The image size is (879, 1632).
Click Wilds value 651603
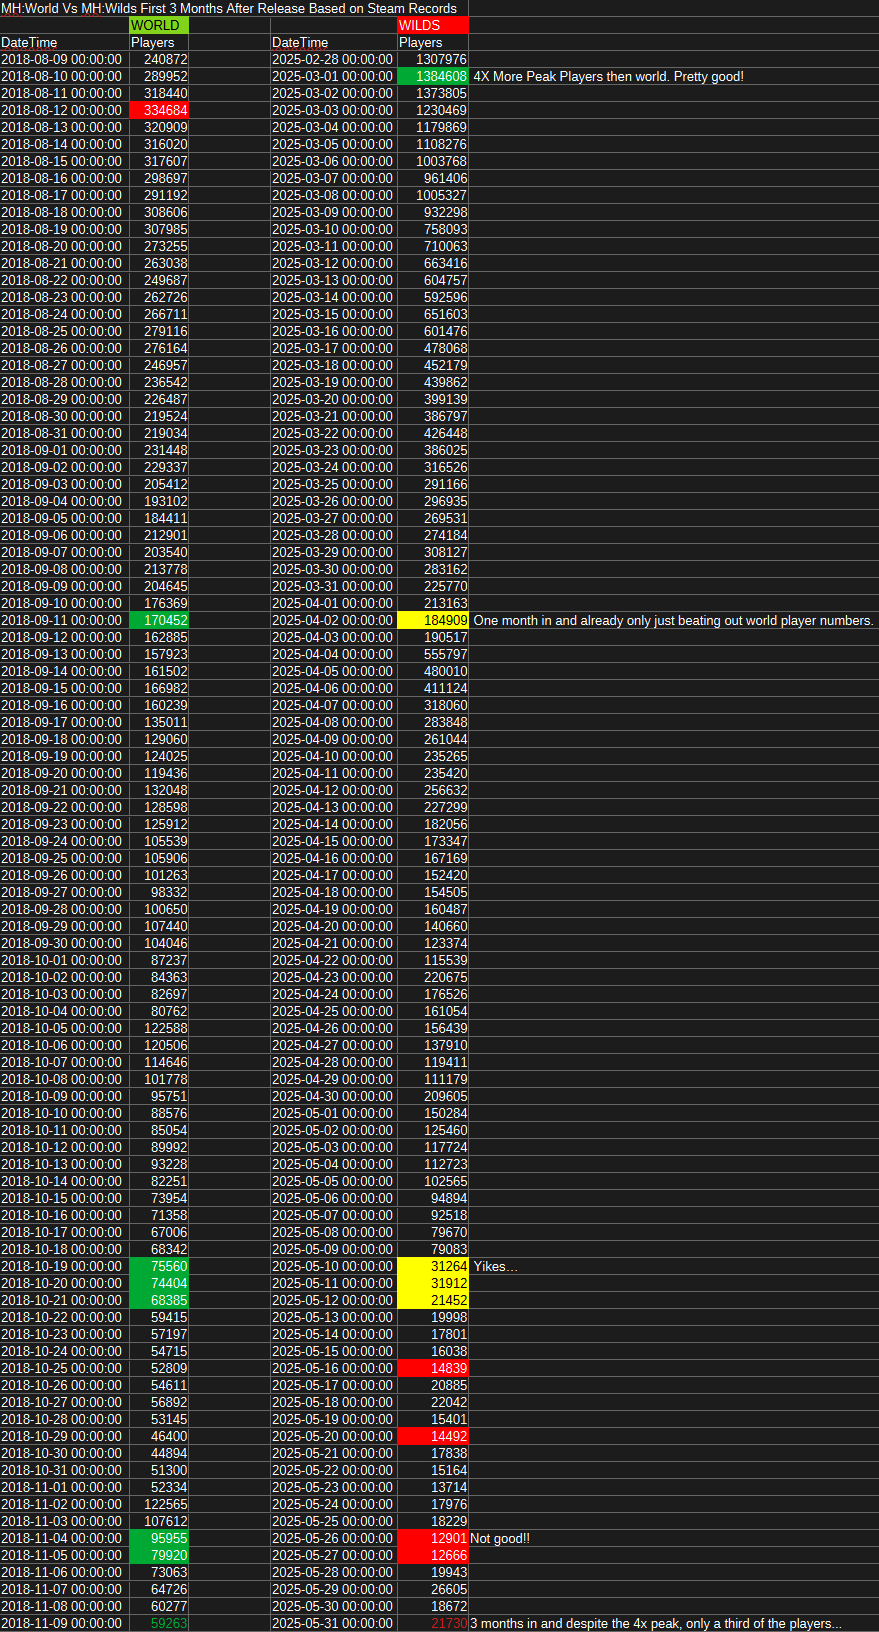pos(433,314)
